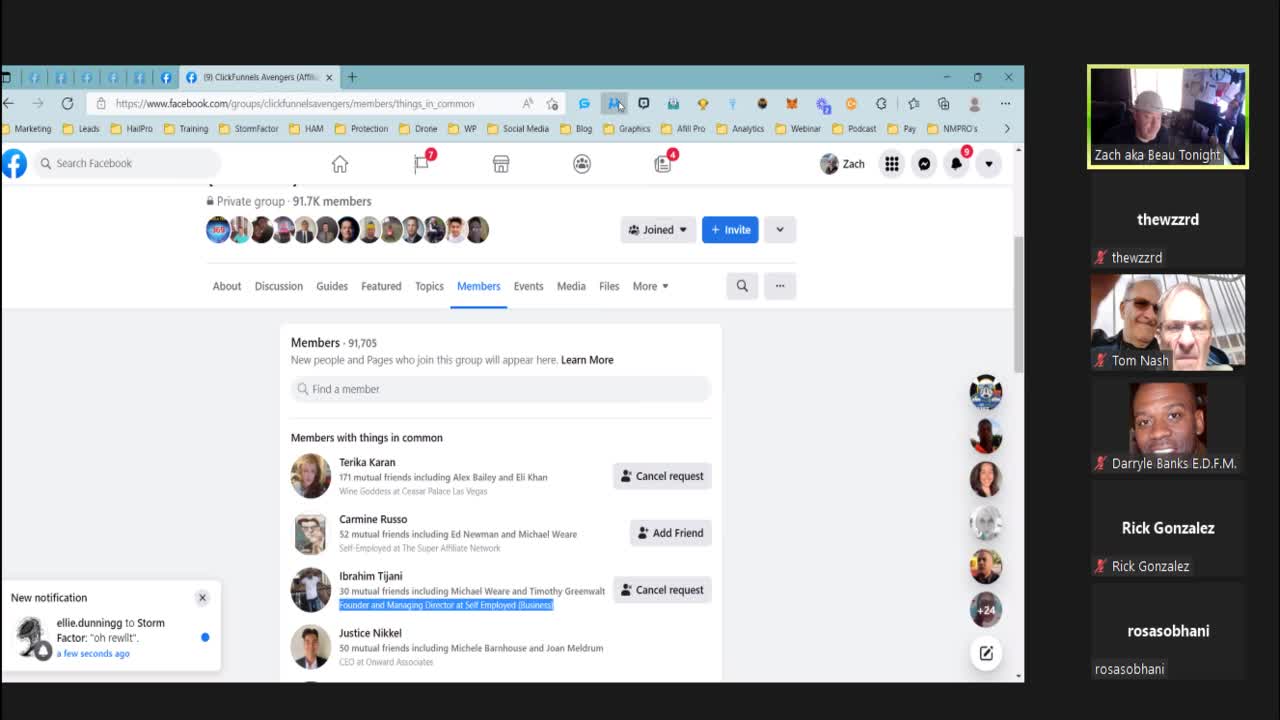Open MetaMask fox extension icon
Viewport: 1280px width, 720px height.
click(x=792, y=104)
